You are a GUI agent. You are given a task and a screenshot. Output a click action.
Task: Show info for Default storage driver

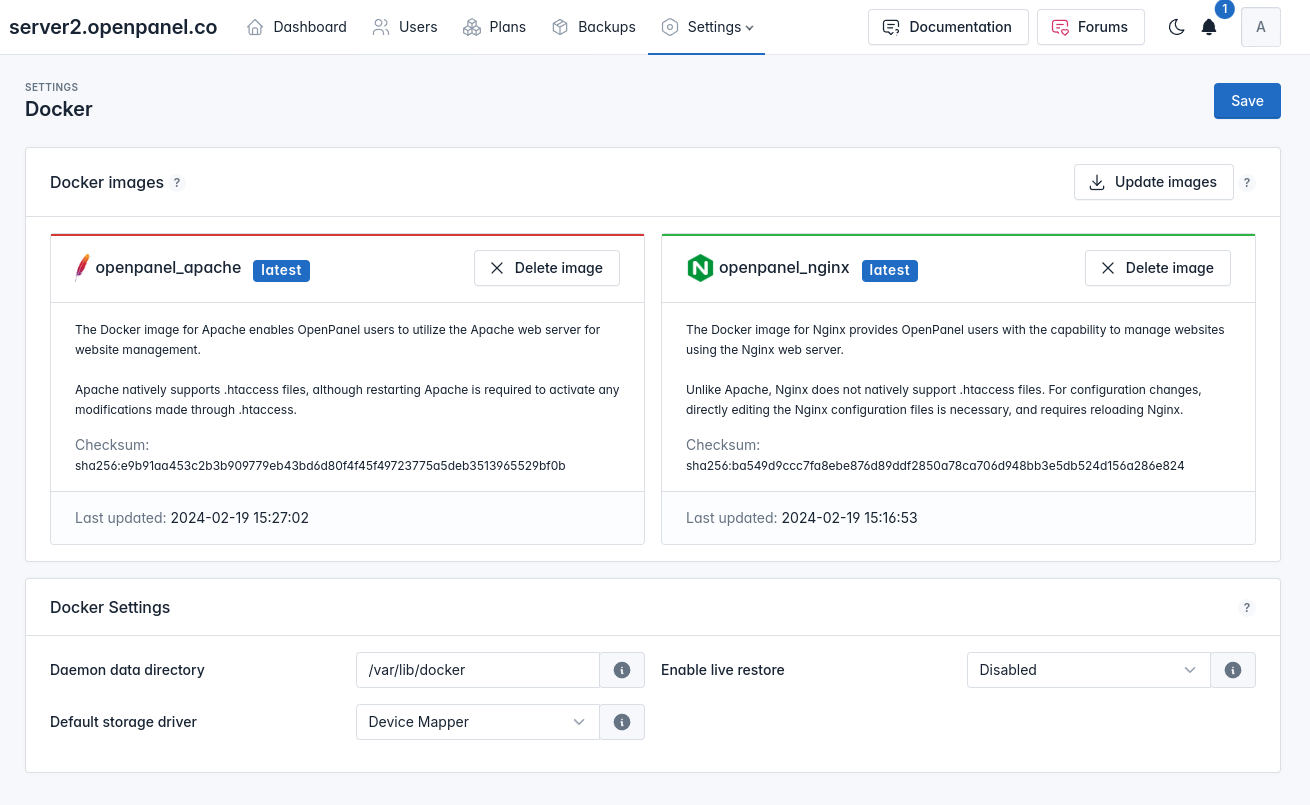(622, 722)
